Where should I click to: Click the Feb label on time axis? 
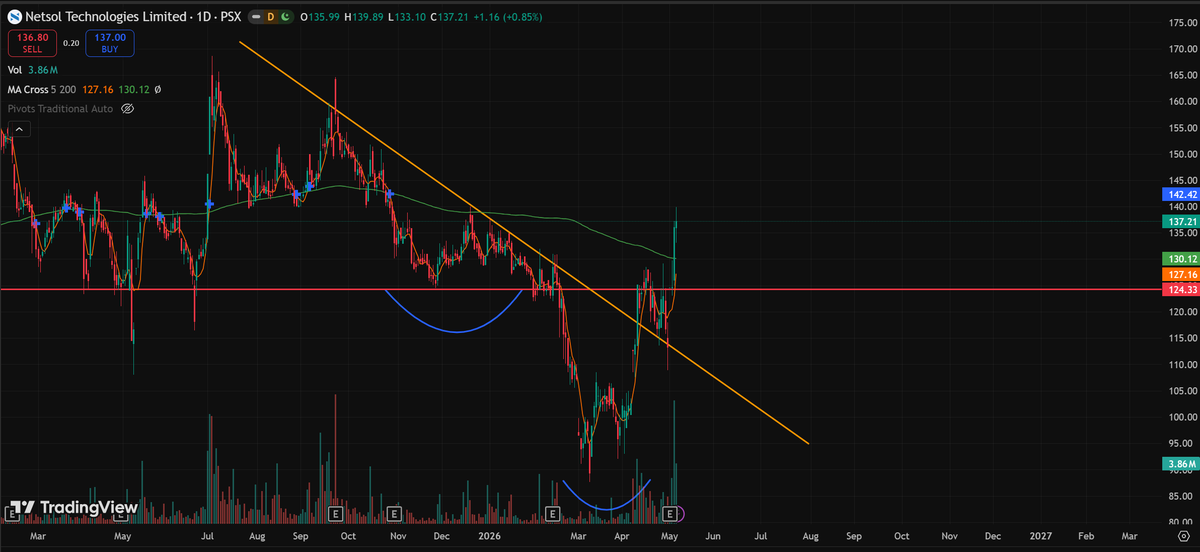coord(1086,535)
